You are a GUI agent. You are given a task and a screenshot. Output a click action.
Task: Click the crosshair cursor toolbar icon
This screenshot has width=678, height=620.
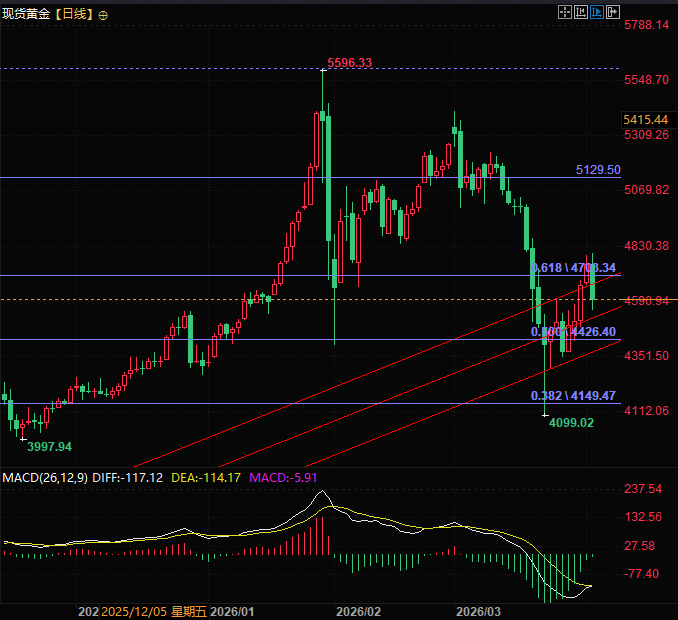tap(565, 12)
